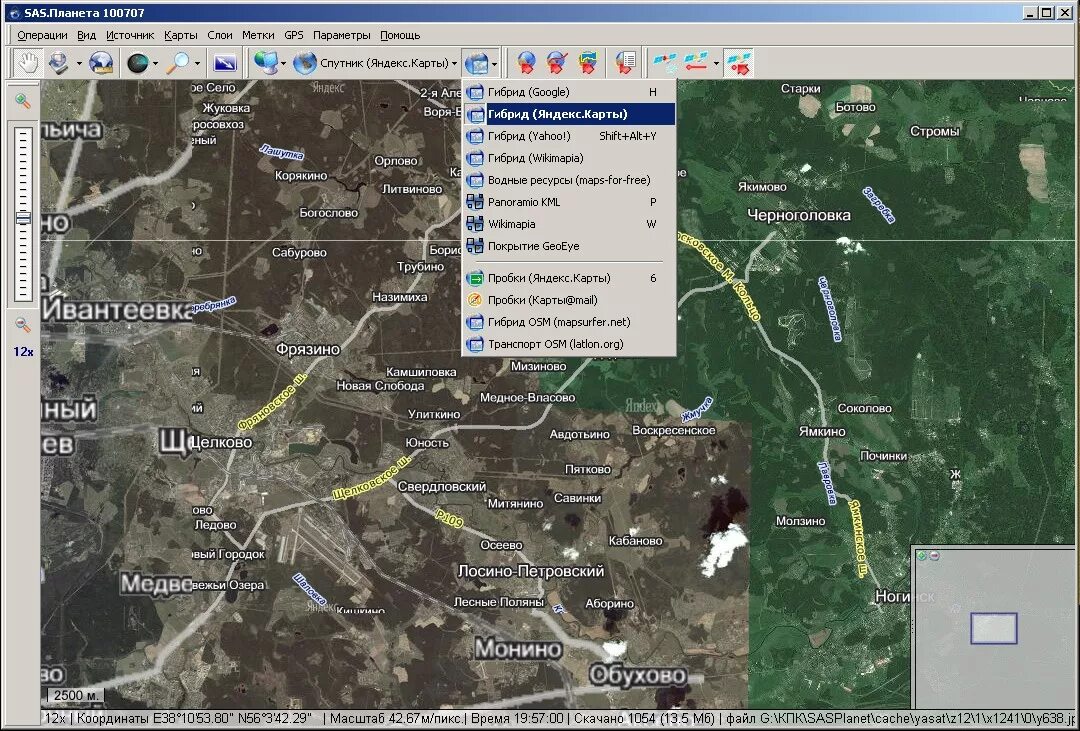
Task: Click the Скачано 1054 (13.5 Мб) entry
Action: pyautogui.click(x=644, y=719)
